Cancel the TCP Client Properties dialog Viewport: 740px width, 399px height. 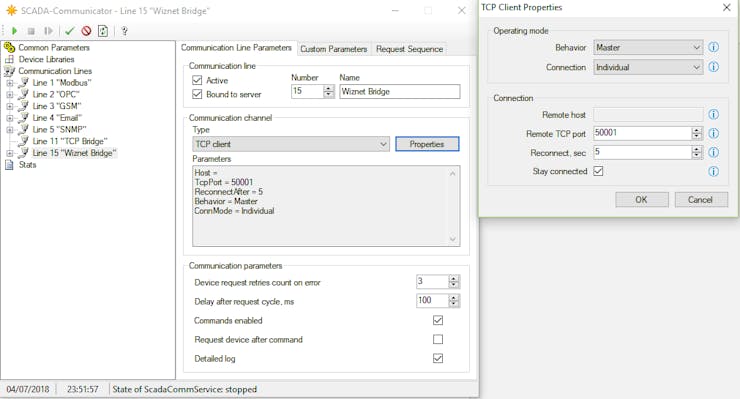[701, 200]
